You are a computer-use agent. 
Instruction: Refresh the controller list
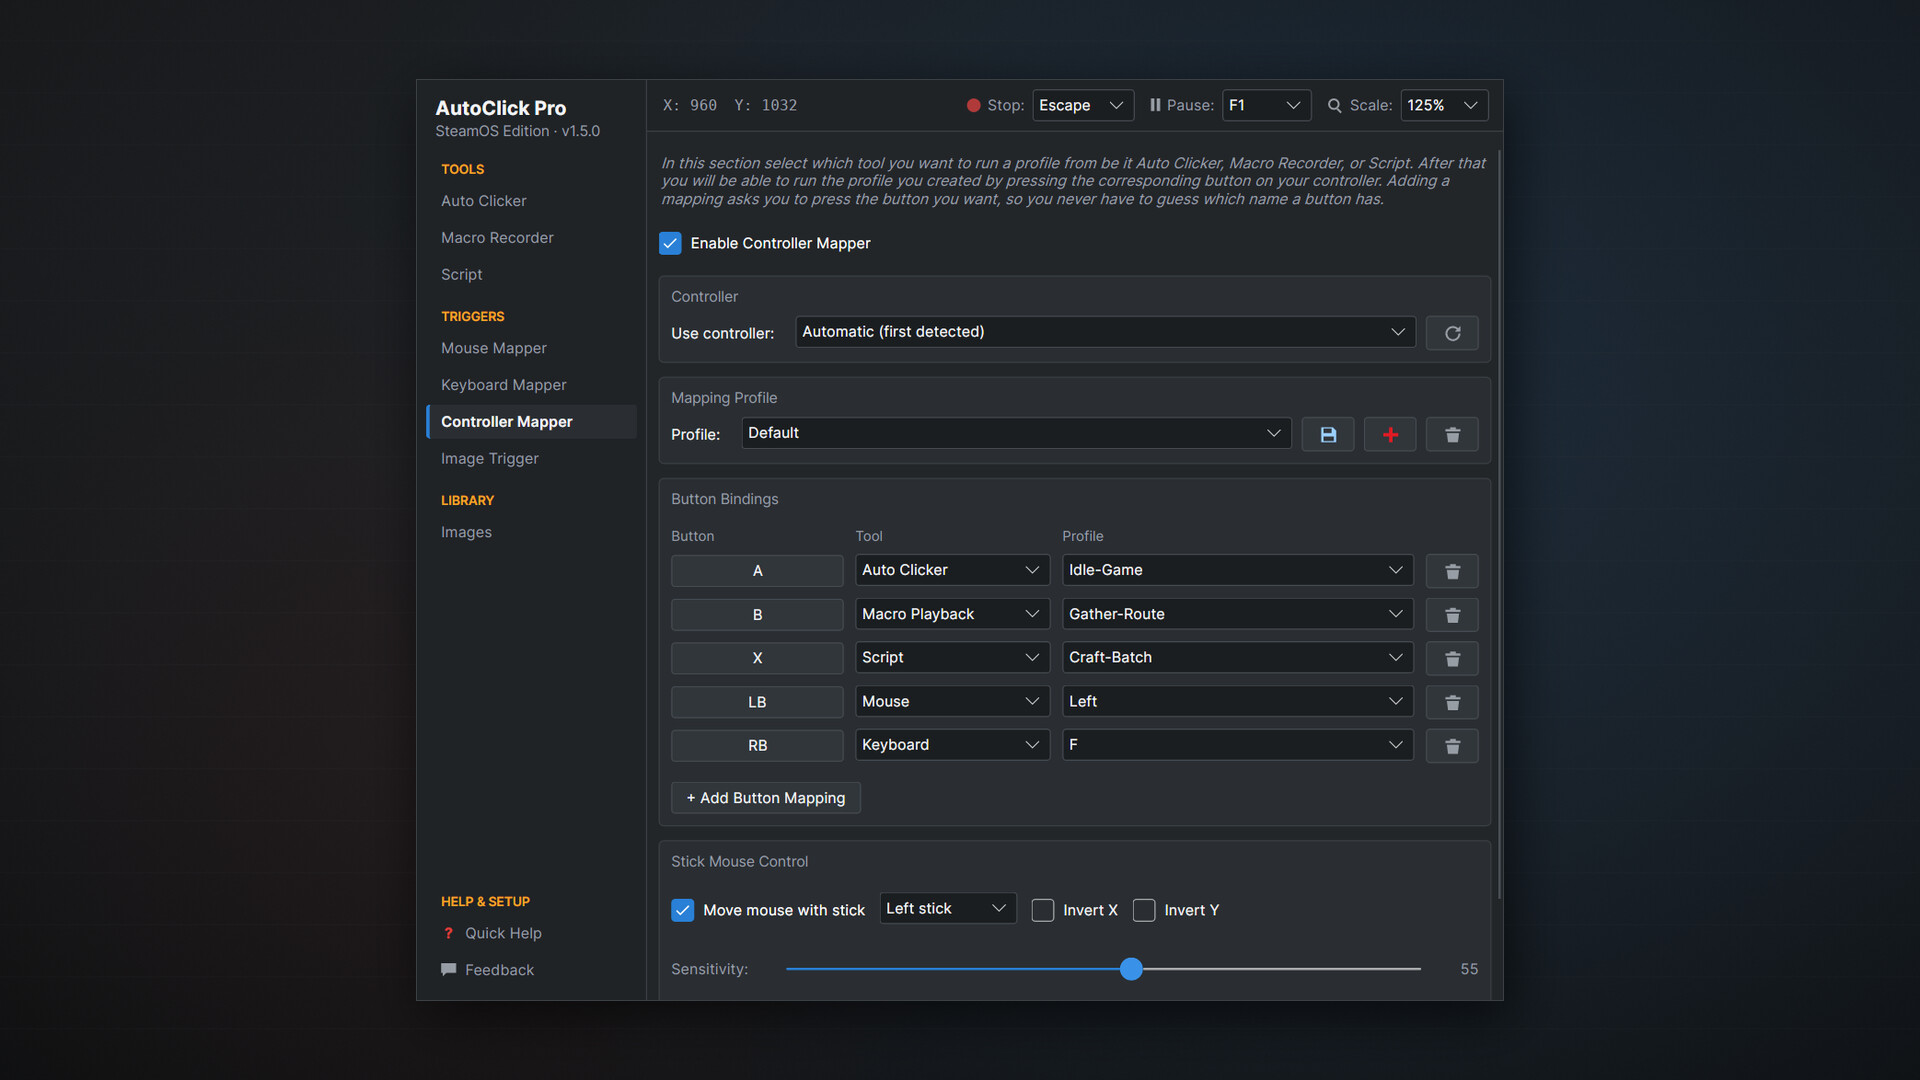tap(1452, 333)
